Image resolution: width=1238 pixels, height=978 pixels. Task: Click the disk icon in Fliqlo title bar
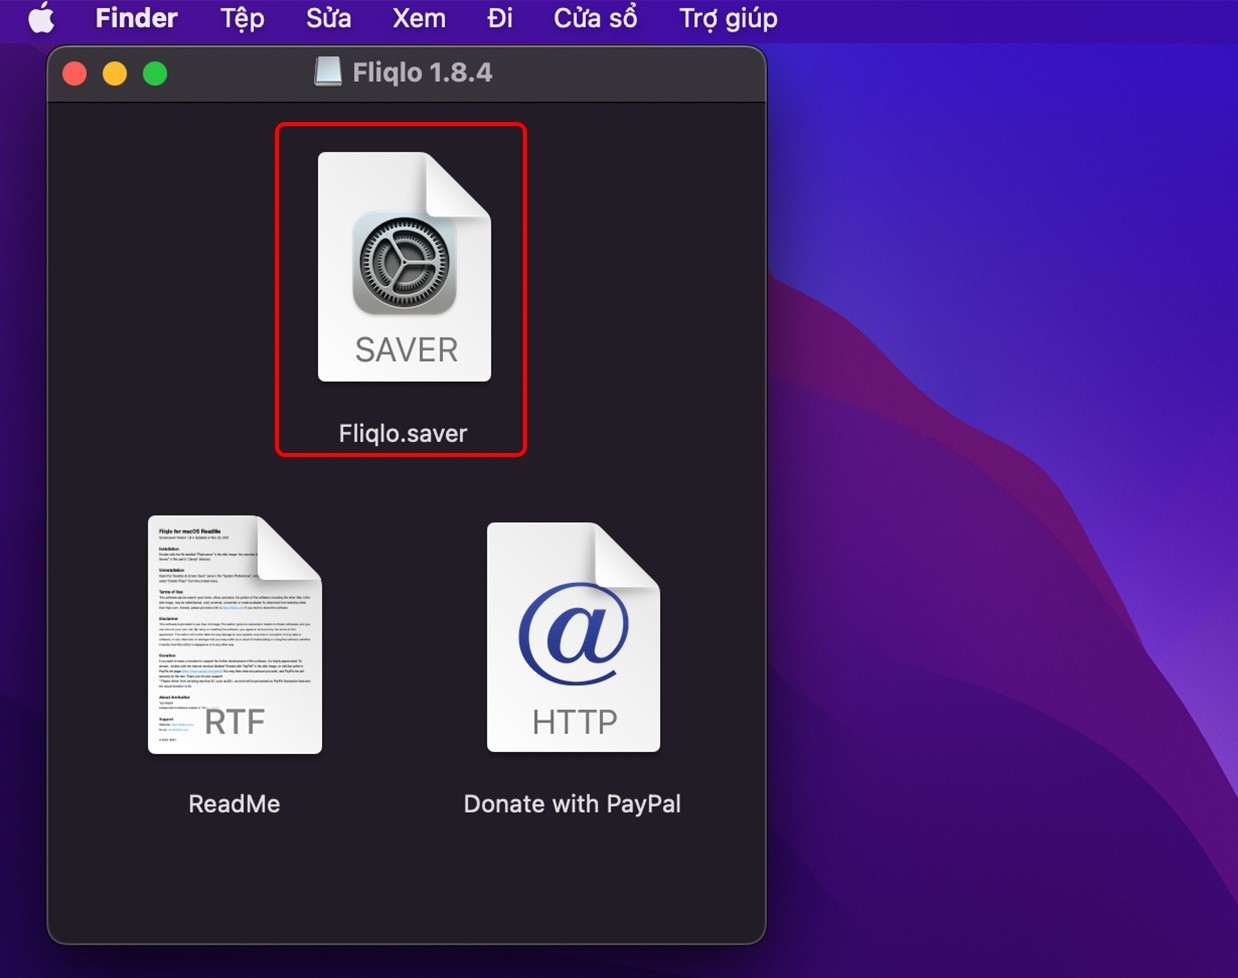pos(328,72)
